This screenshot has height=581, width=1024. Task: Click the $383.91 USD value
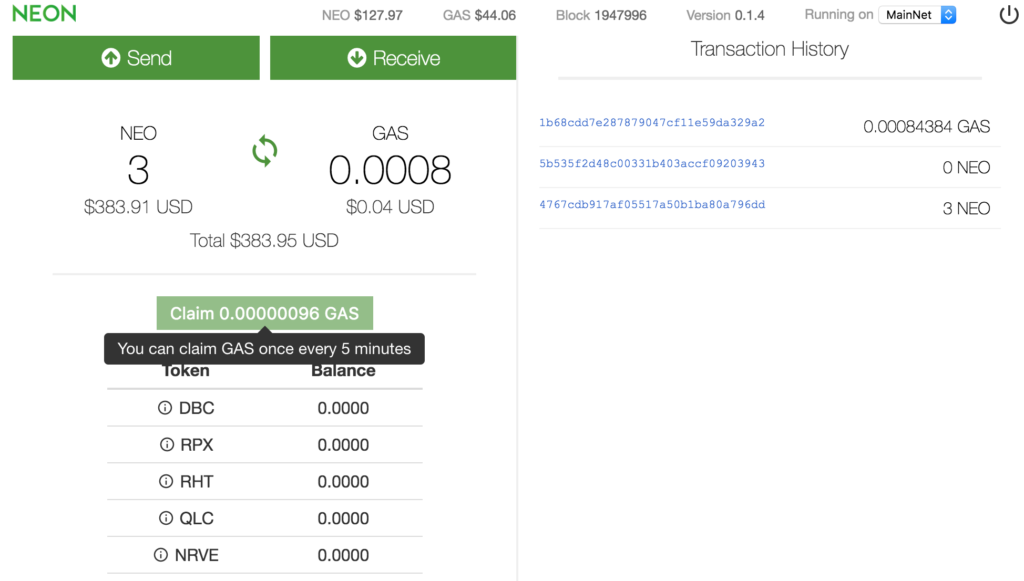click(138, 207)
